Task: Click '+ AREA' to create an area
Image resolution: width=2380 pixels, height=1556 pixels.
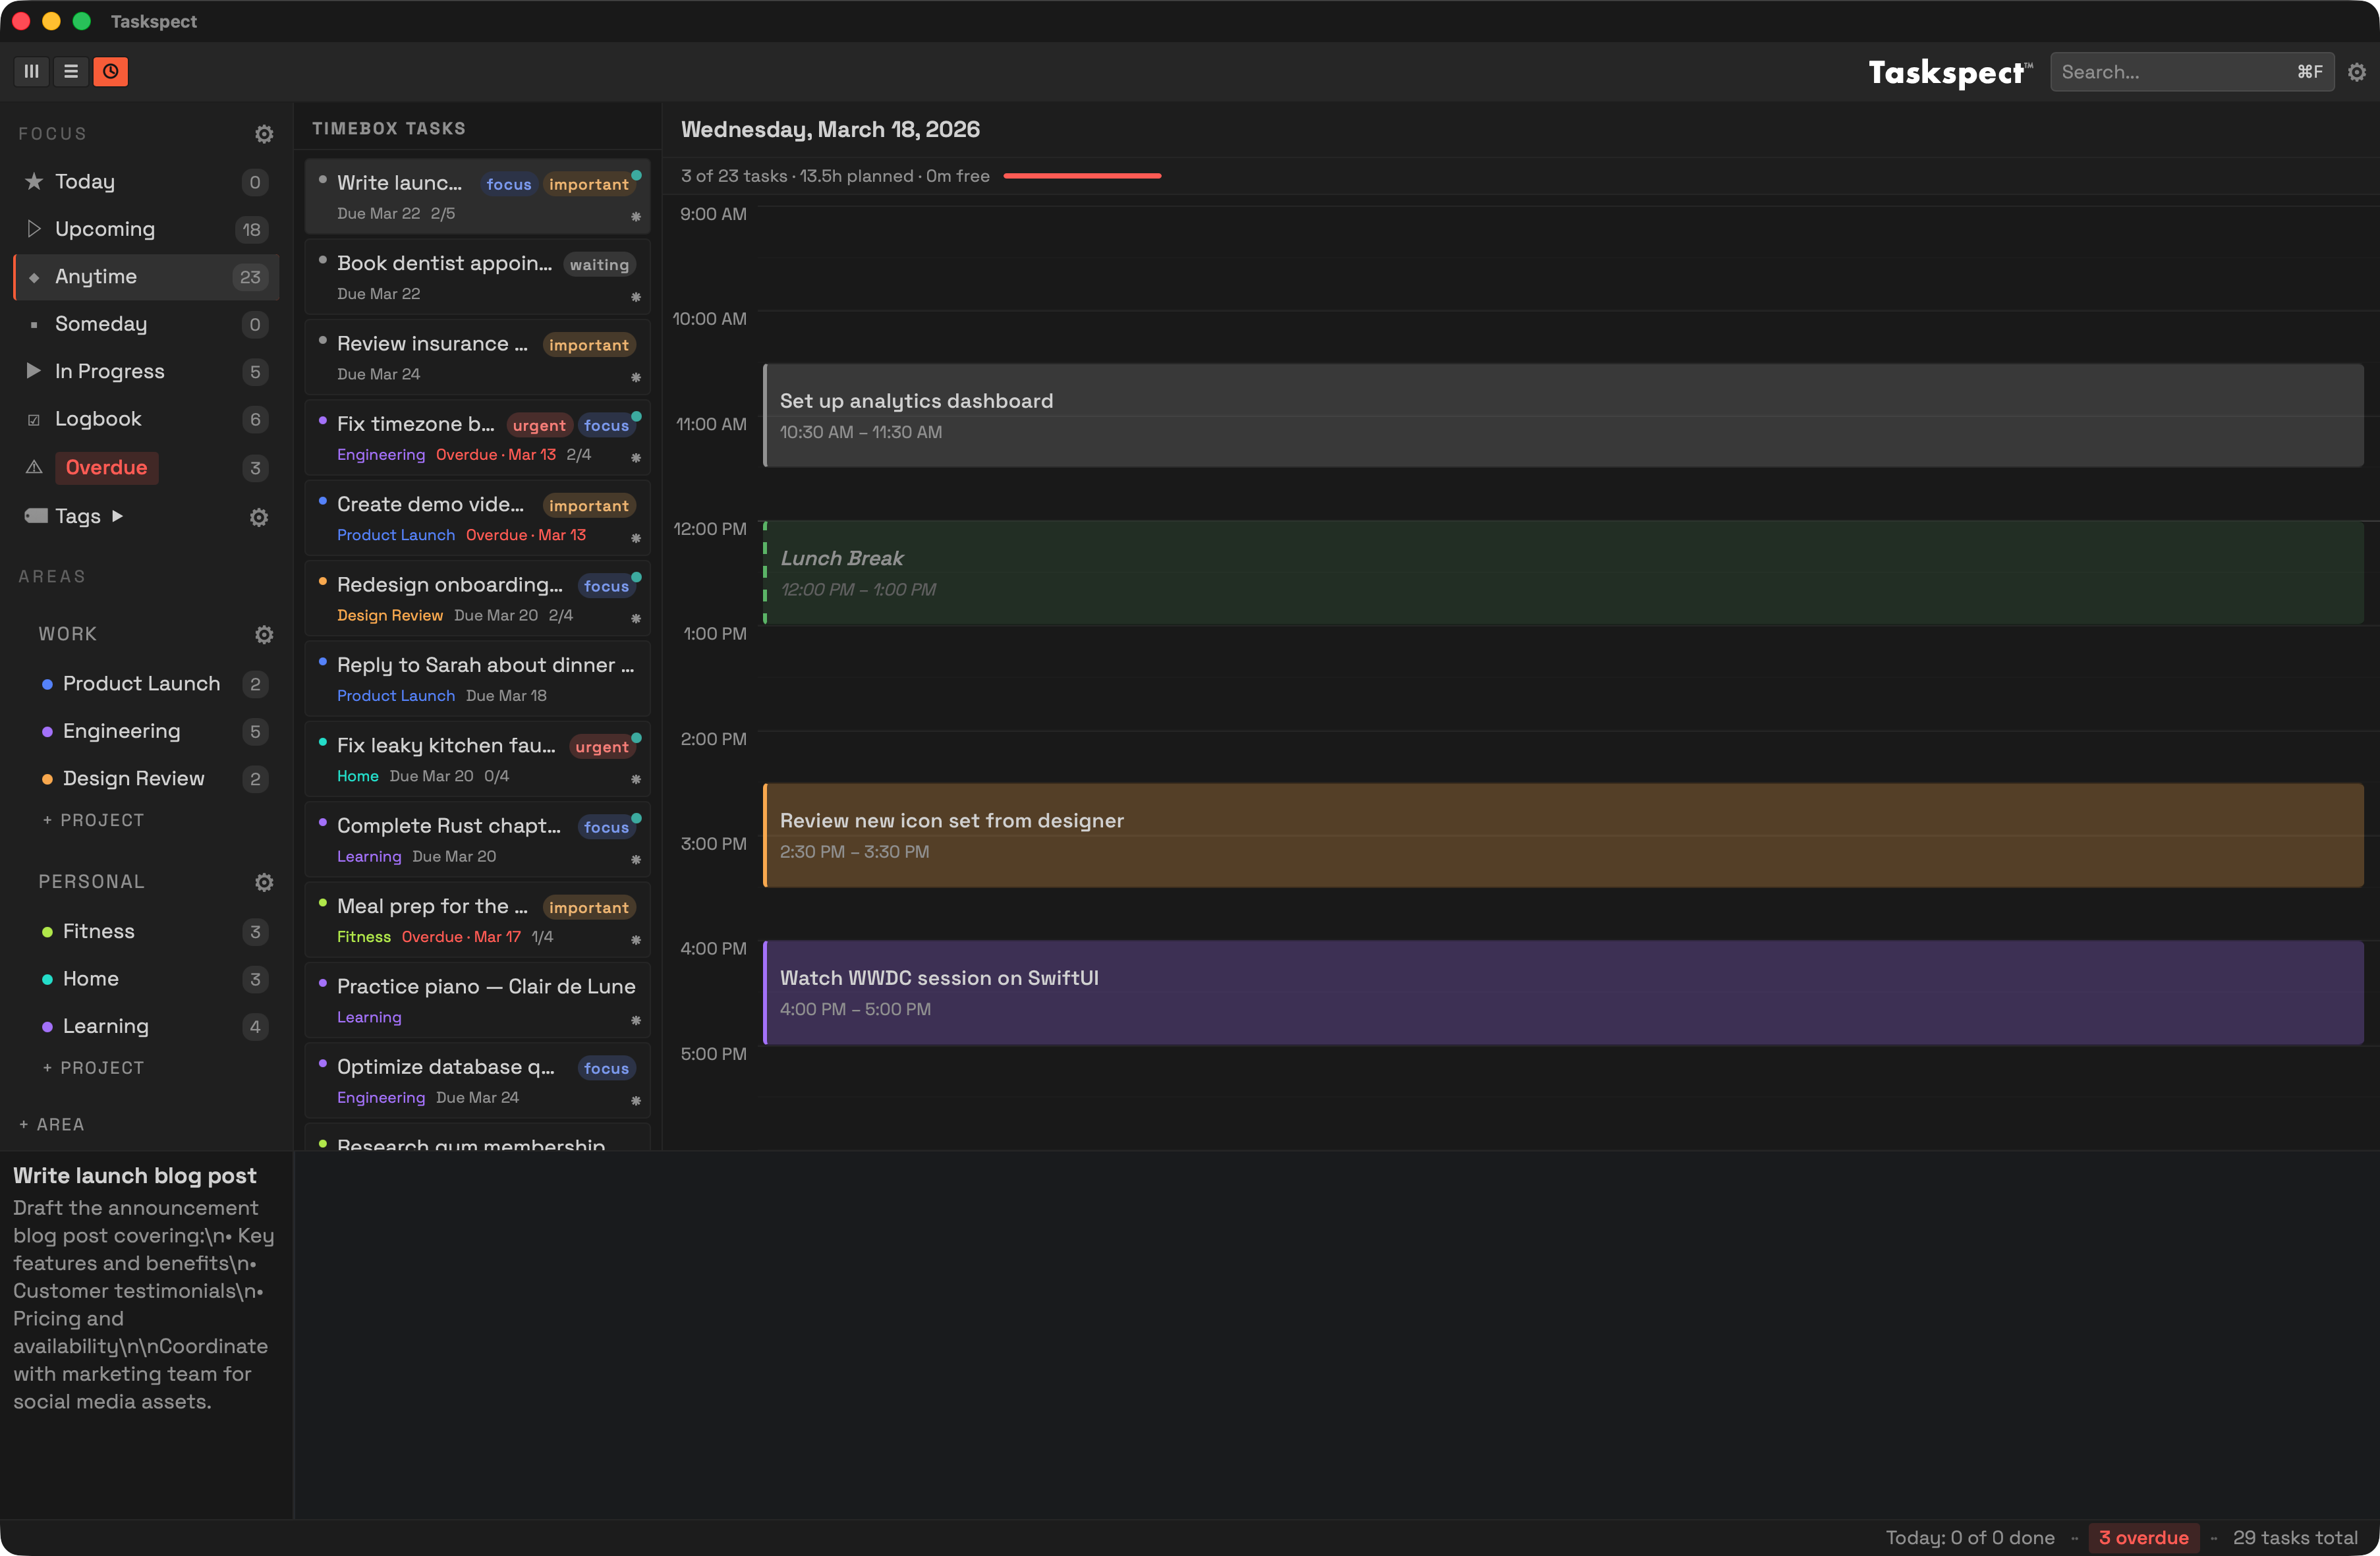Action: pyautogui.click(x=52, y=1124)
